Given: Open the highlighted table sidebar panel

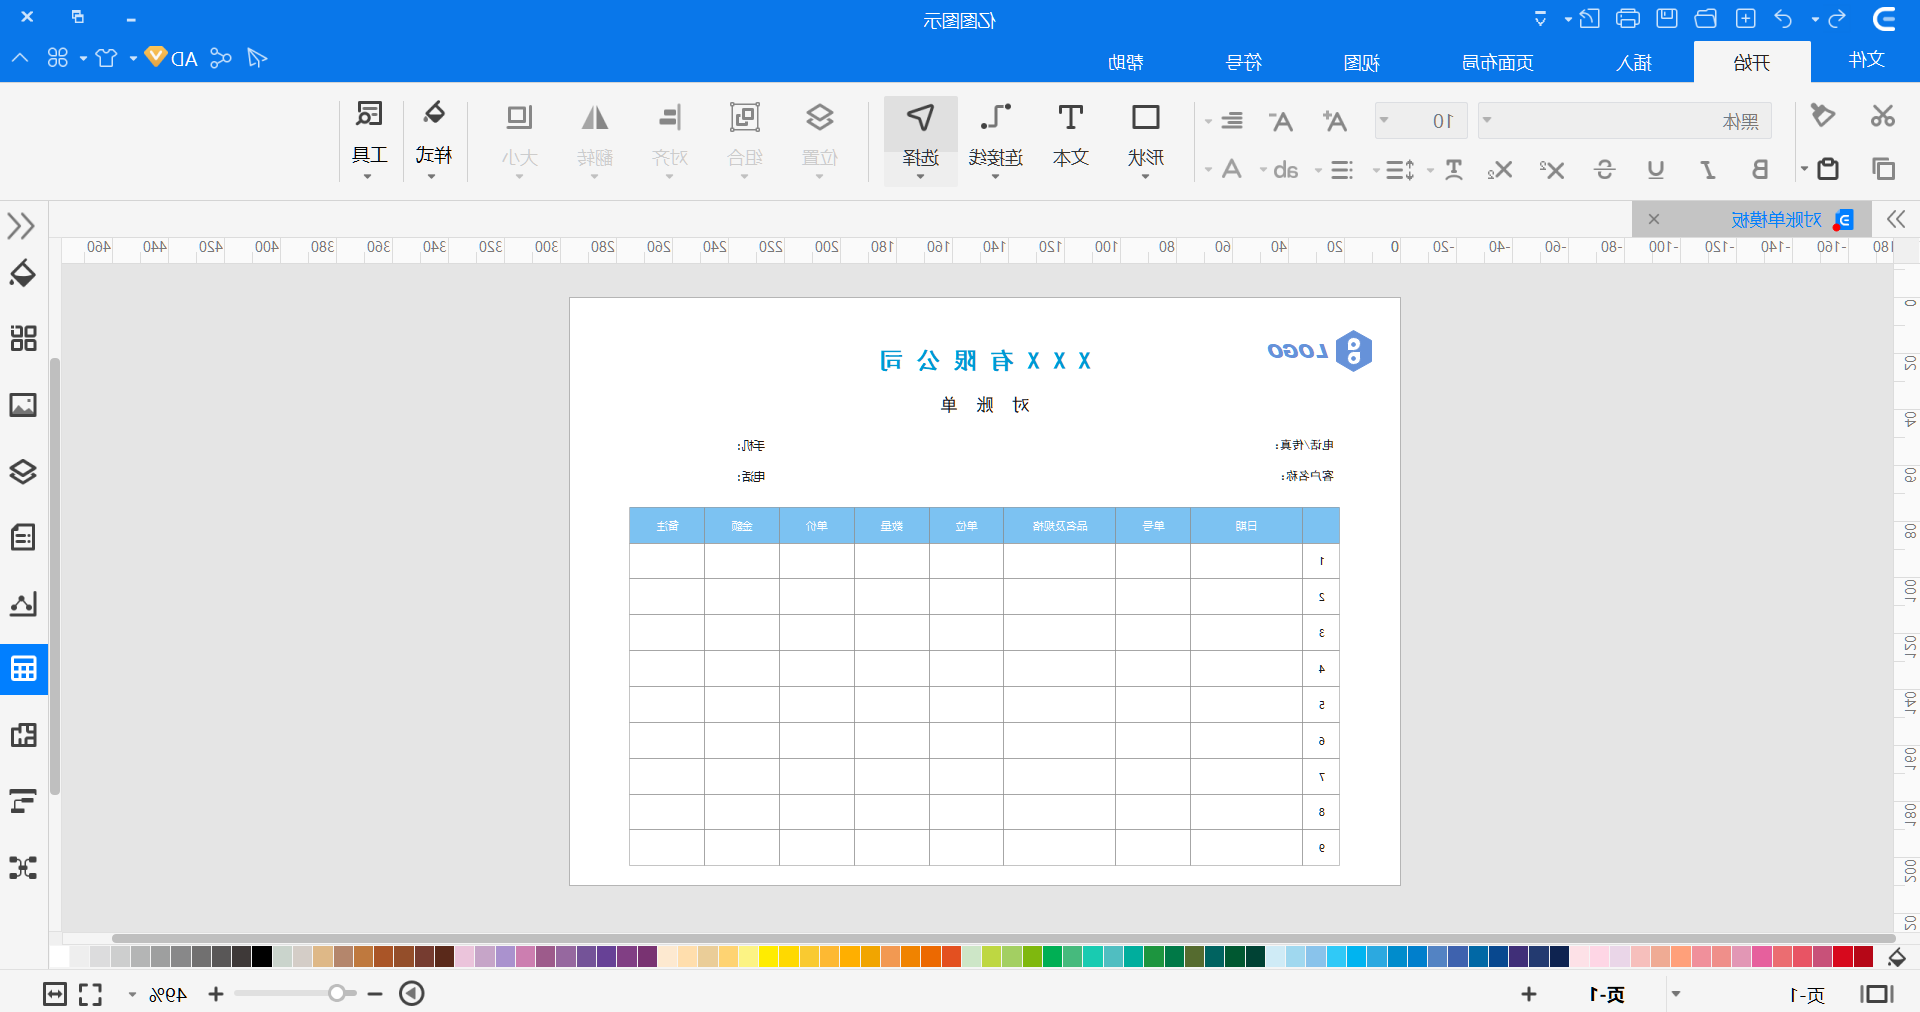Looking at the screenshot, I should click(x=23, y=669).
